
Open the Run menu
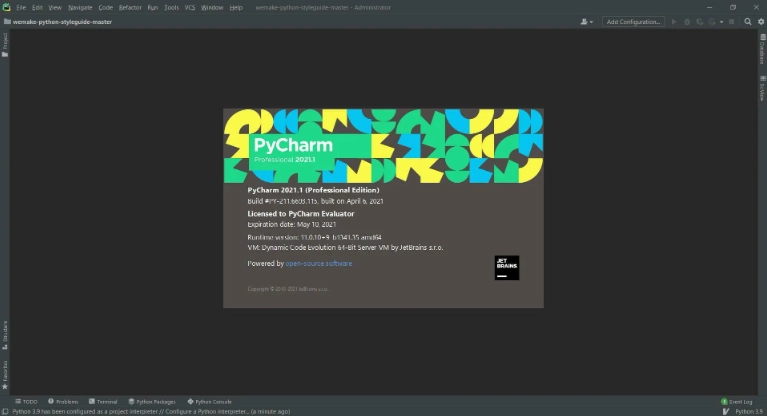[153, 7]
